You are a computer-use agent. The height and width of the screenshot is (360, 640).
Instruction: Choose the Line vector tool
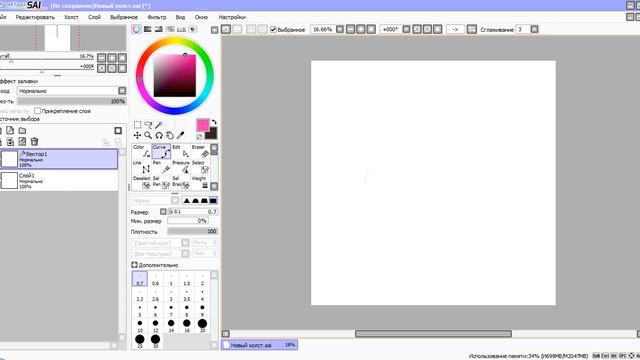[142, 167]
